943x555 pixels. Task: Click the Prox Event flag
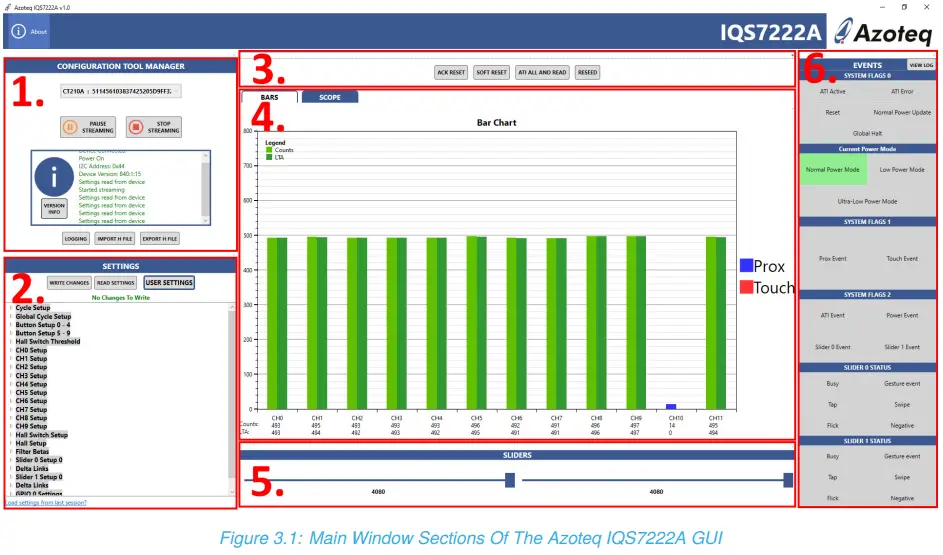832,259
